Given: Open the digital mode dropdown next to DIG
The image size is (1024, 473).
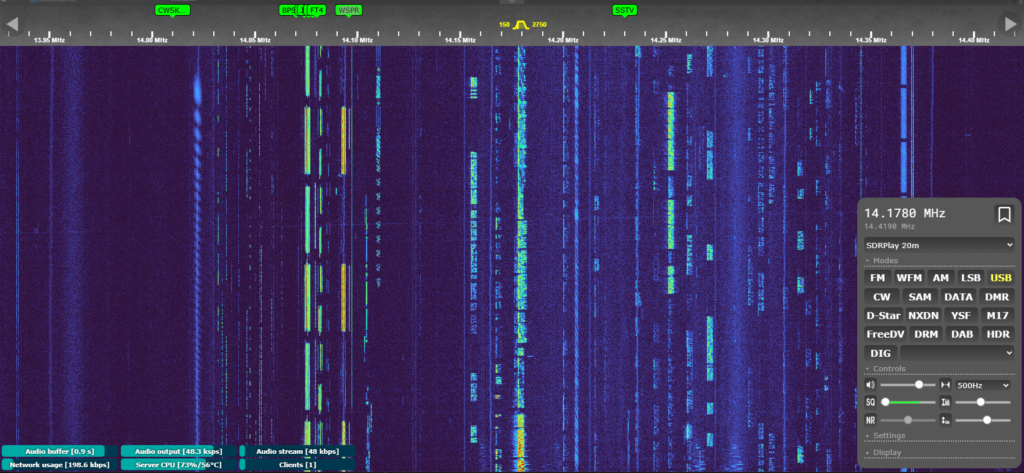Looking at the screenshot, I should click(958, 353).
